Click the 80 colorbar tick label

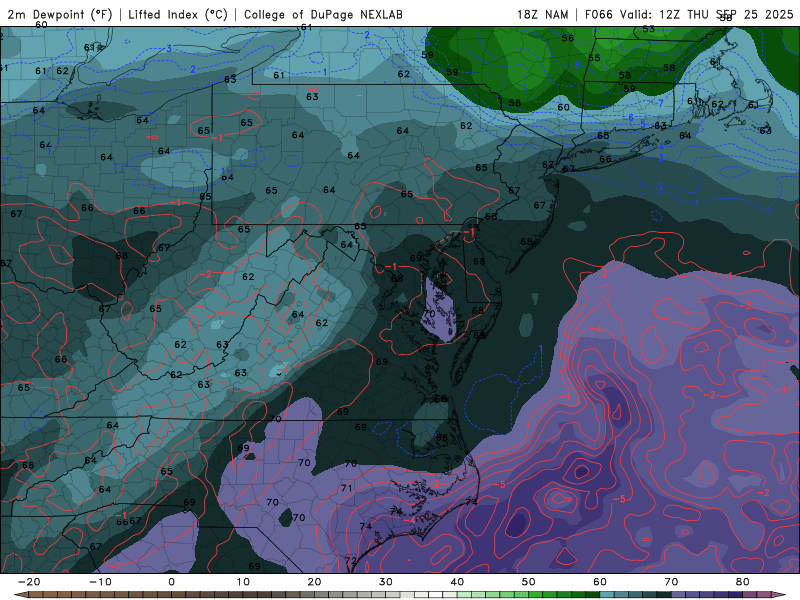[742, 582]
